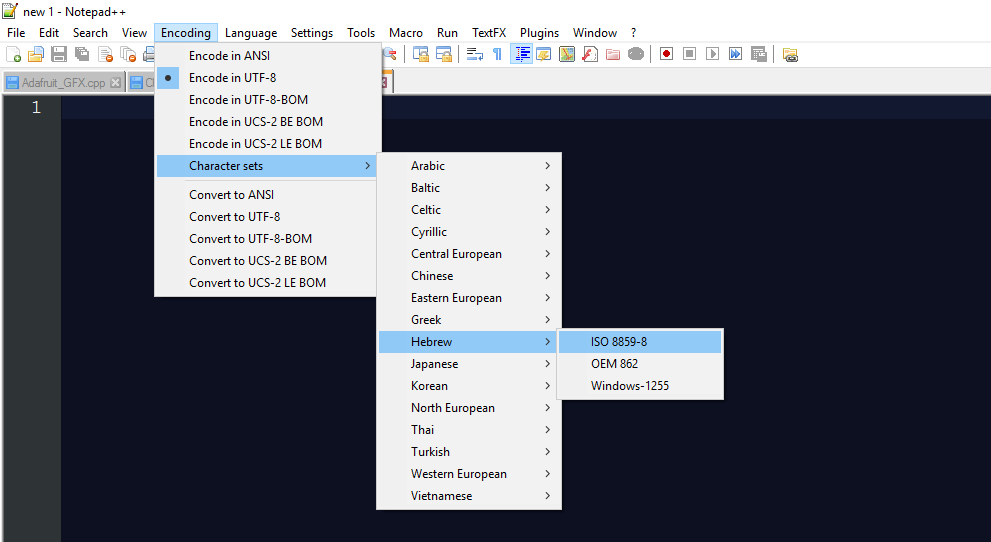This screenshot has width=991, height=542.
Task: Expand the Arabic character set submenu
Action: click(469, 166)
